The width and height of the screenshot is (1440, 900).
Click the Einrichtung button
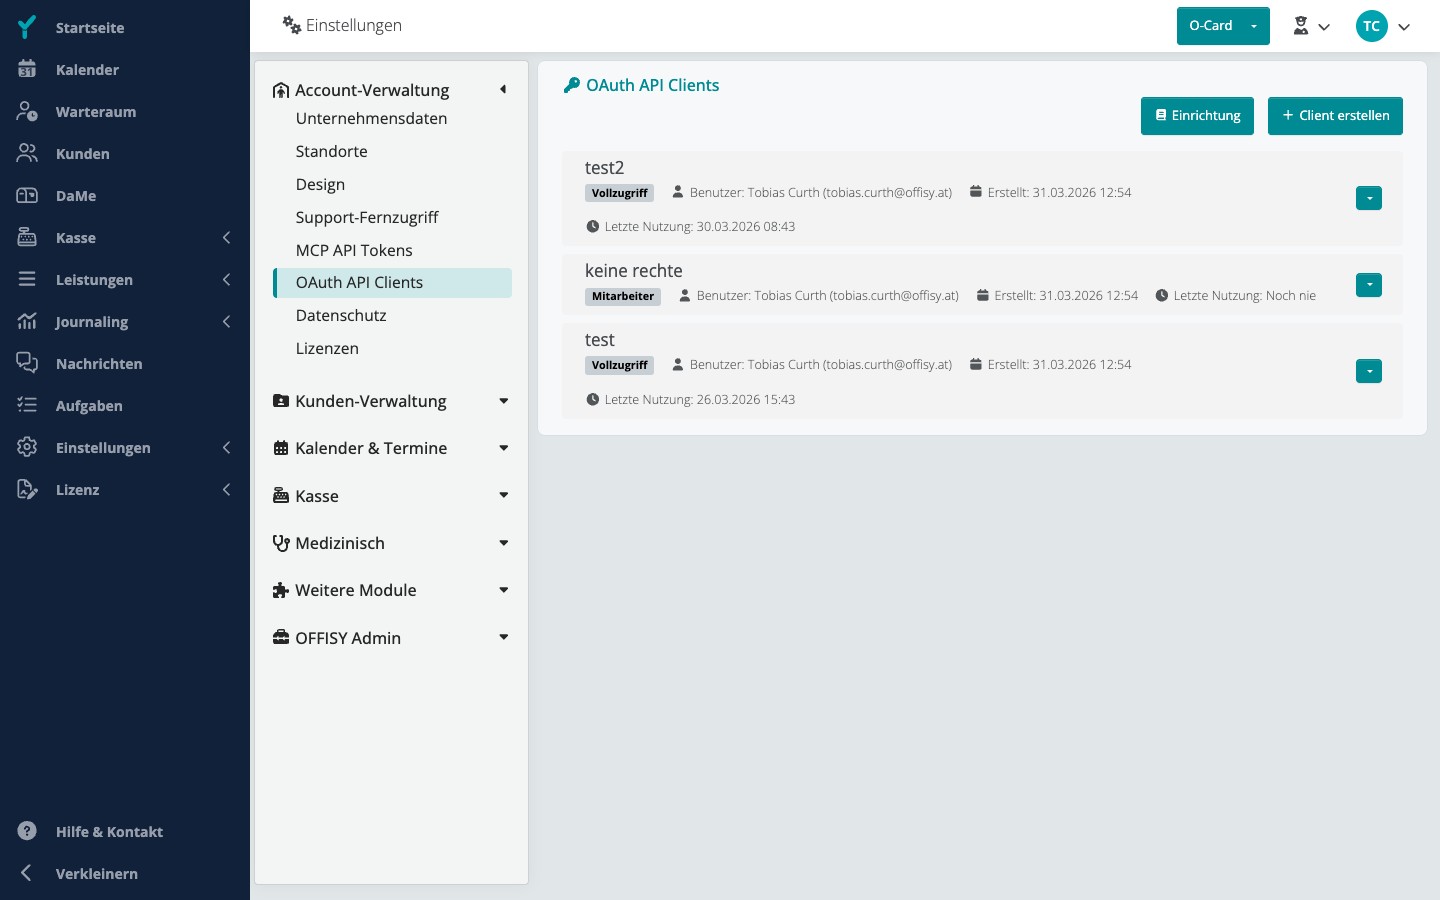point(1197,116)
